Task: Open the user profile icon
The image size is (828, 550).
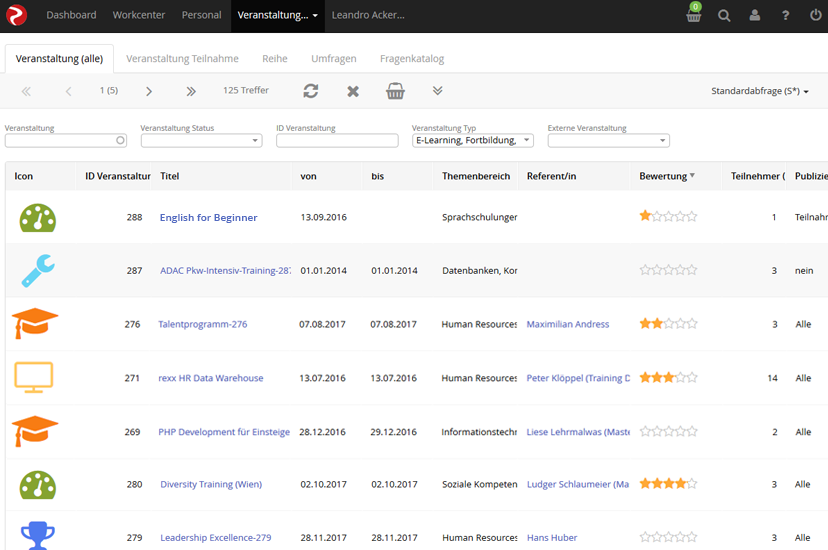Action: (x=755, y=16)
